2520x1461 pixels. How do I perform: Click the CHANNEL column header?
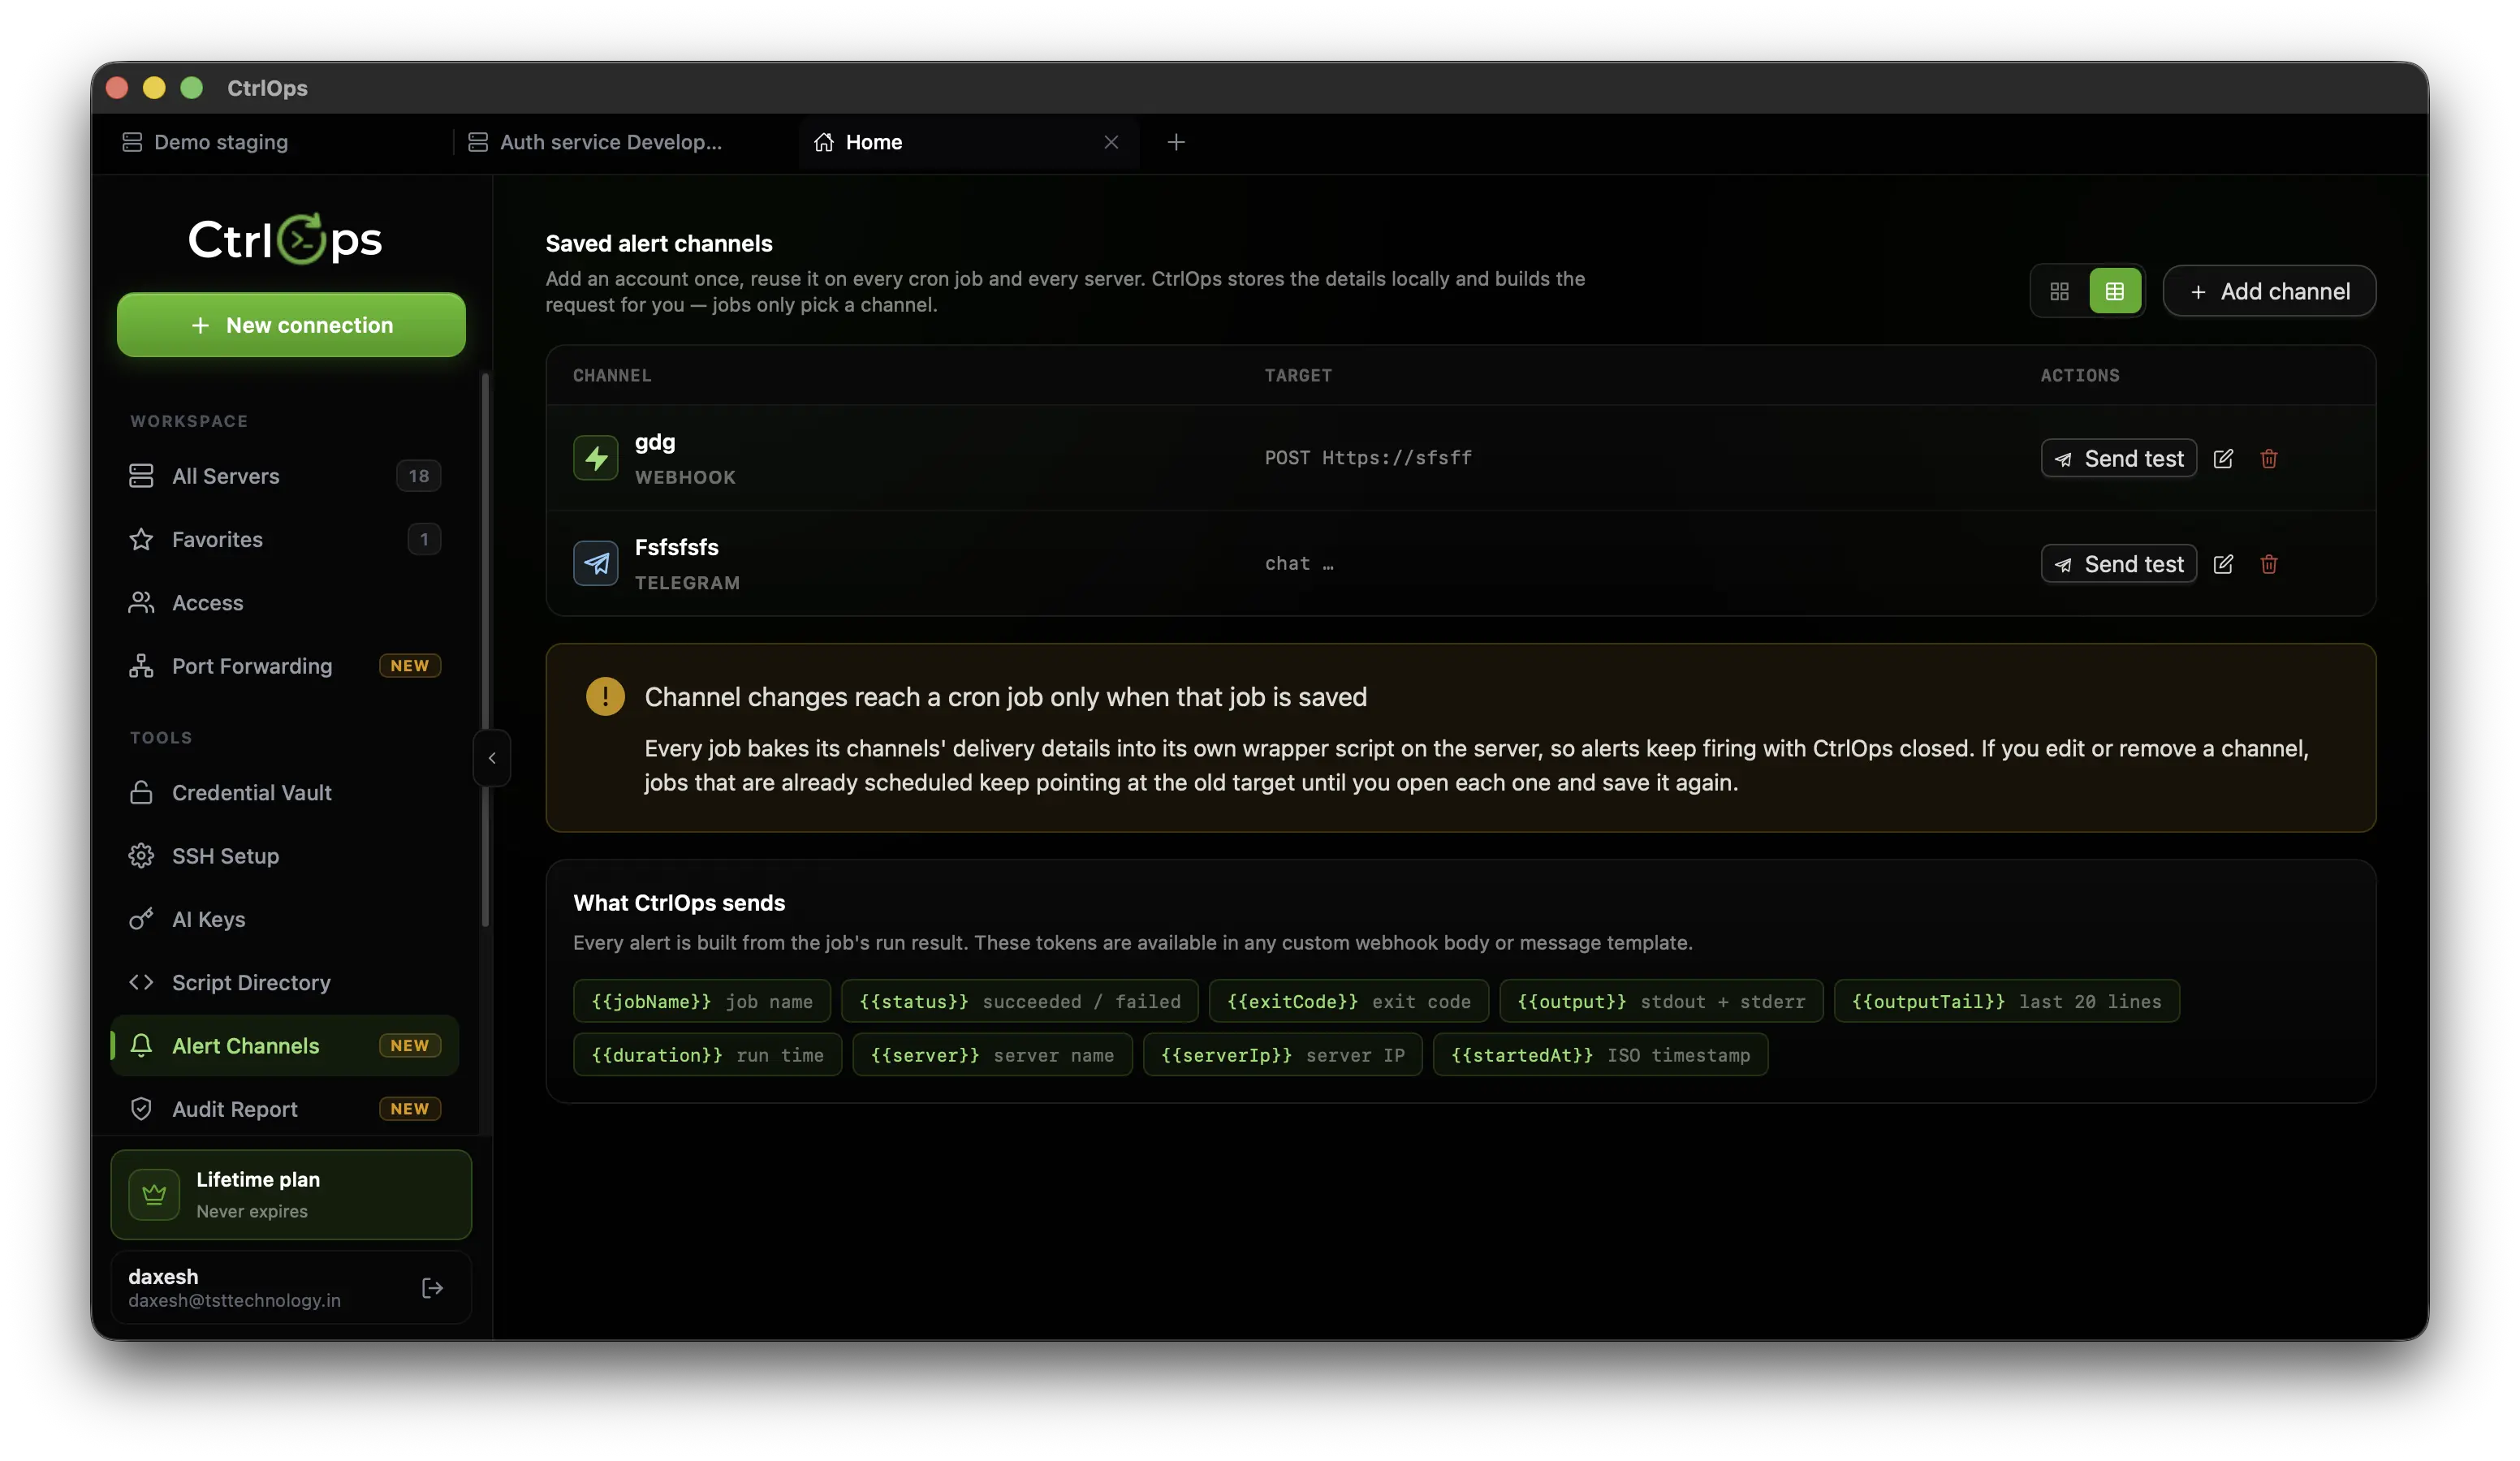[x=612, y=375]
